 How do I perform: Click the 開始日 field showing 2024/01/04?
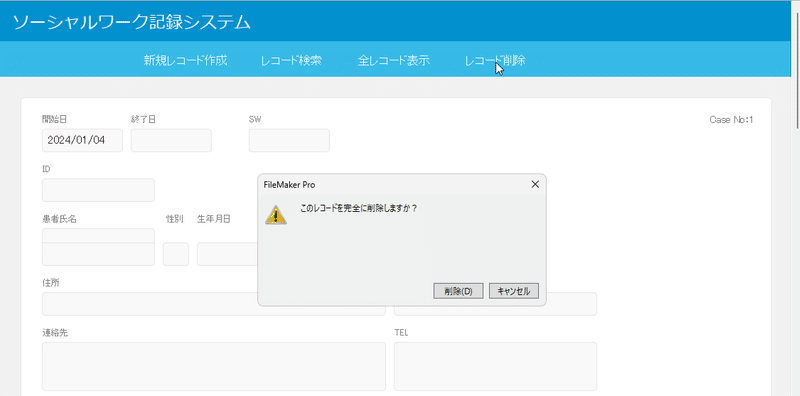[82, 140]
